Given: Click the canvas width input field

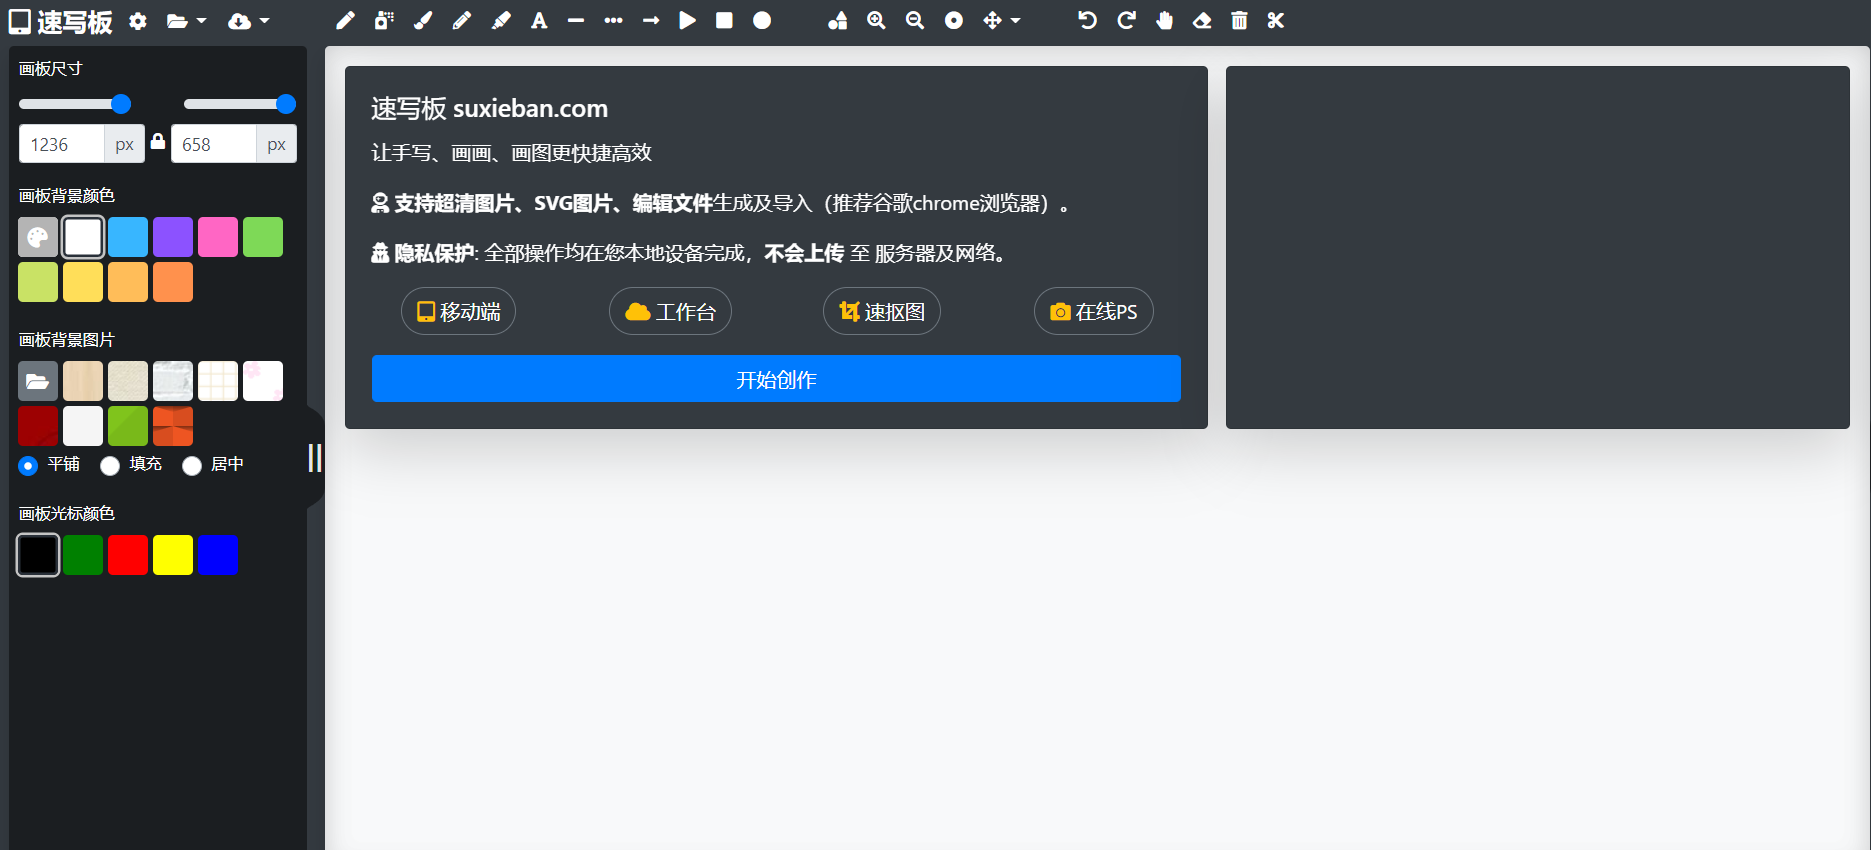Looking at the screenshot, I should pos(61,144).
